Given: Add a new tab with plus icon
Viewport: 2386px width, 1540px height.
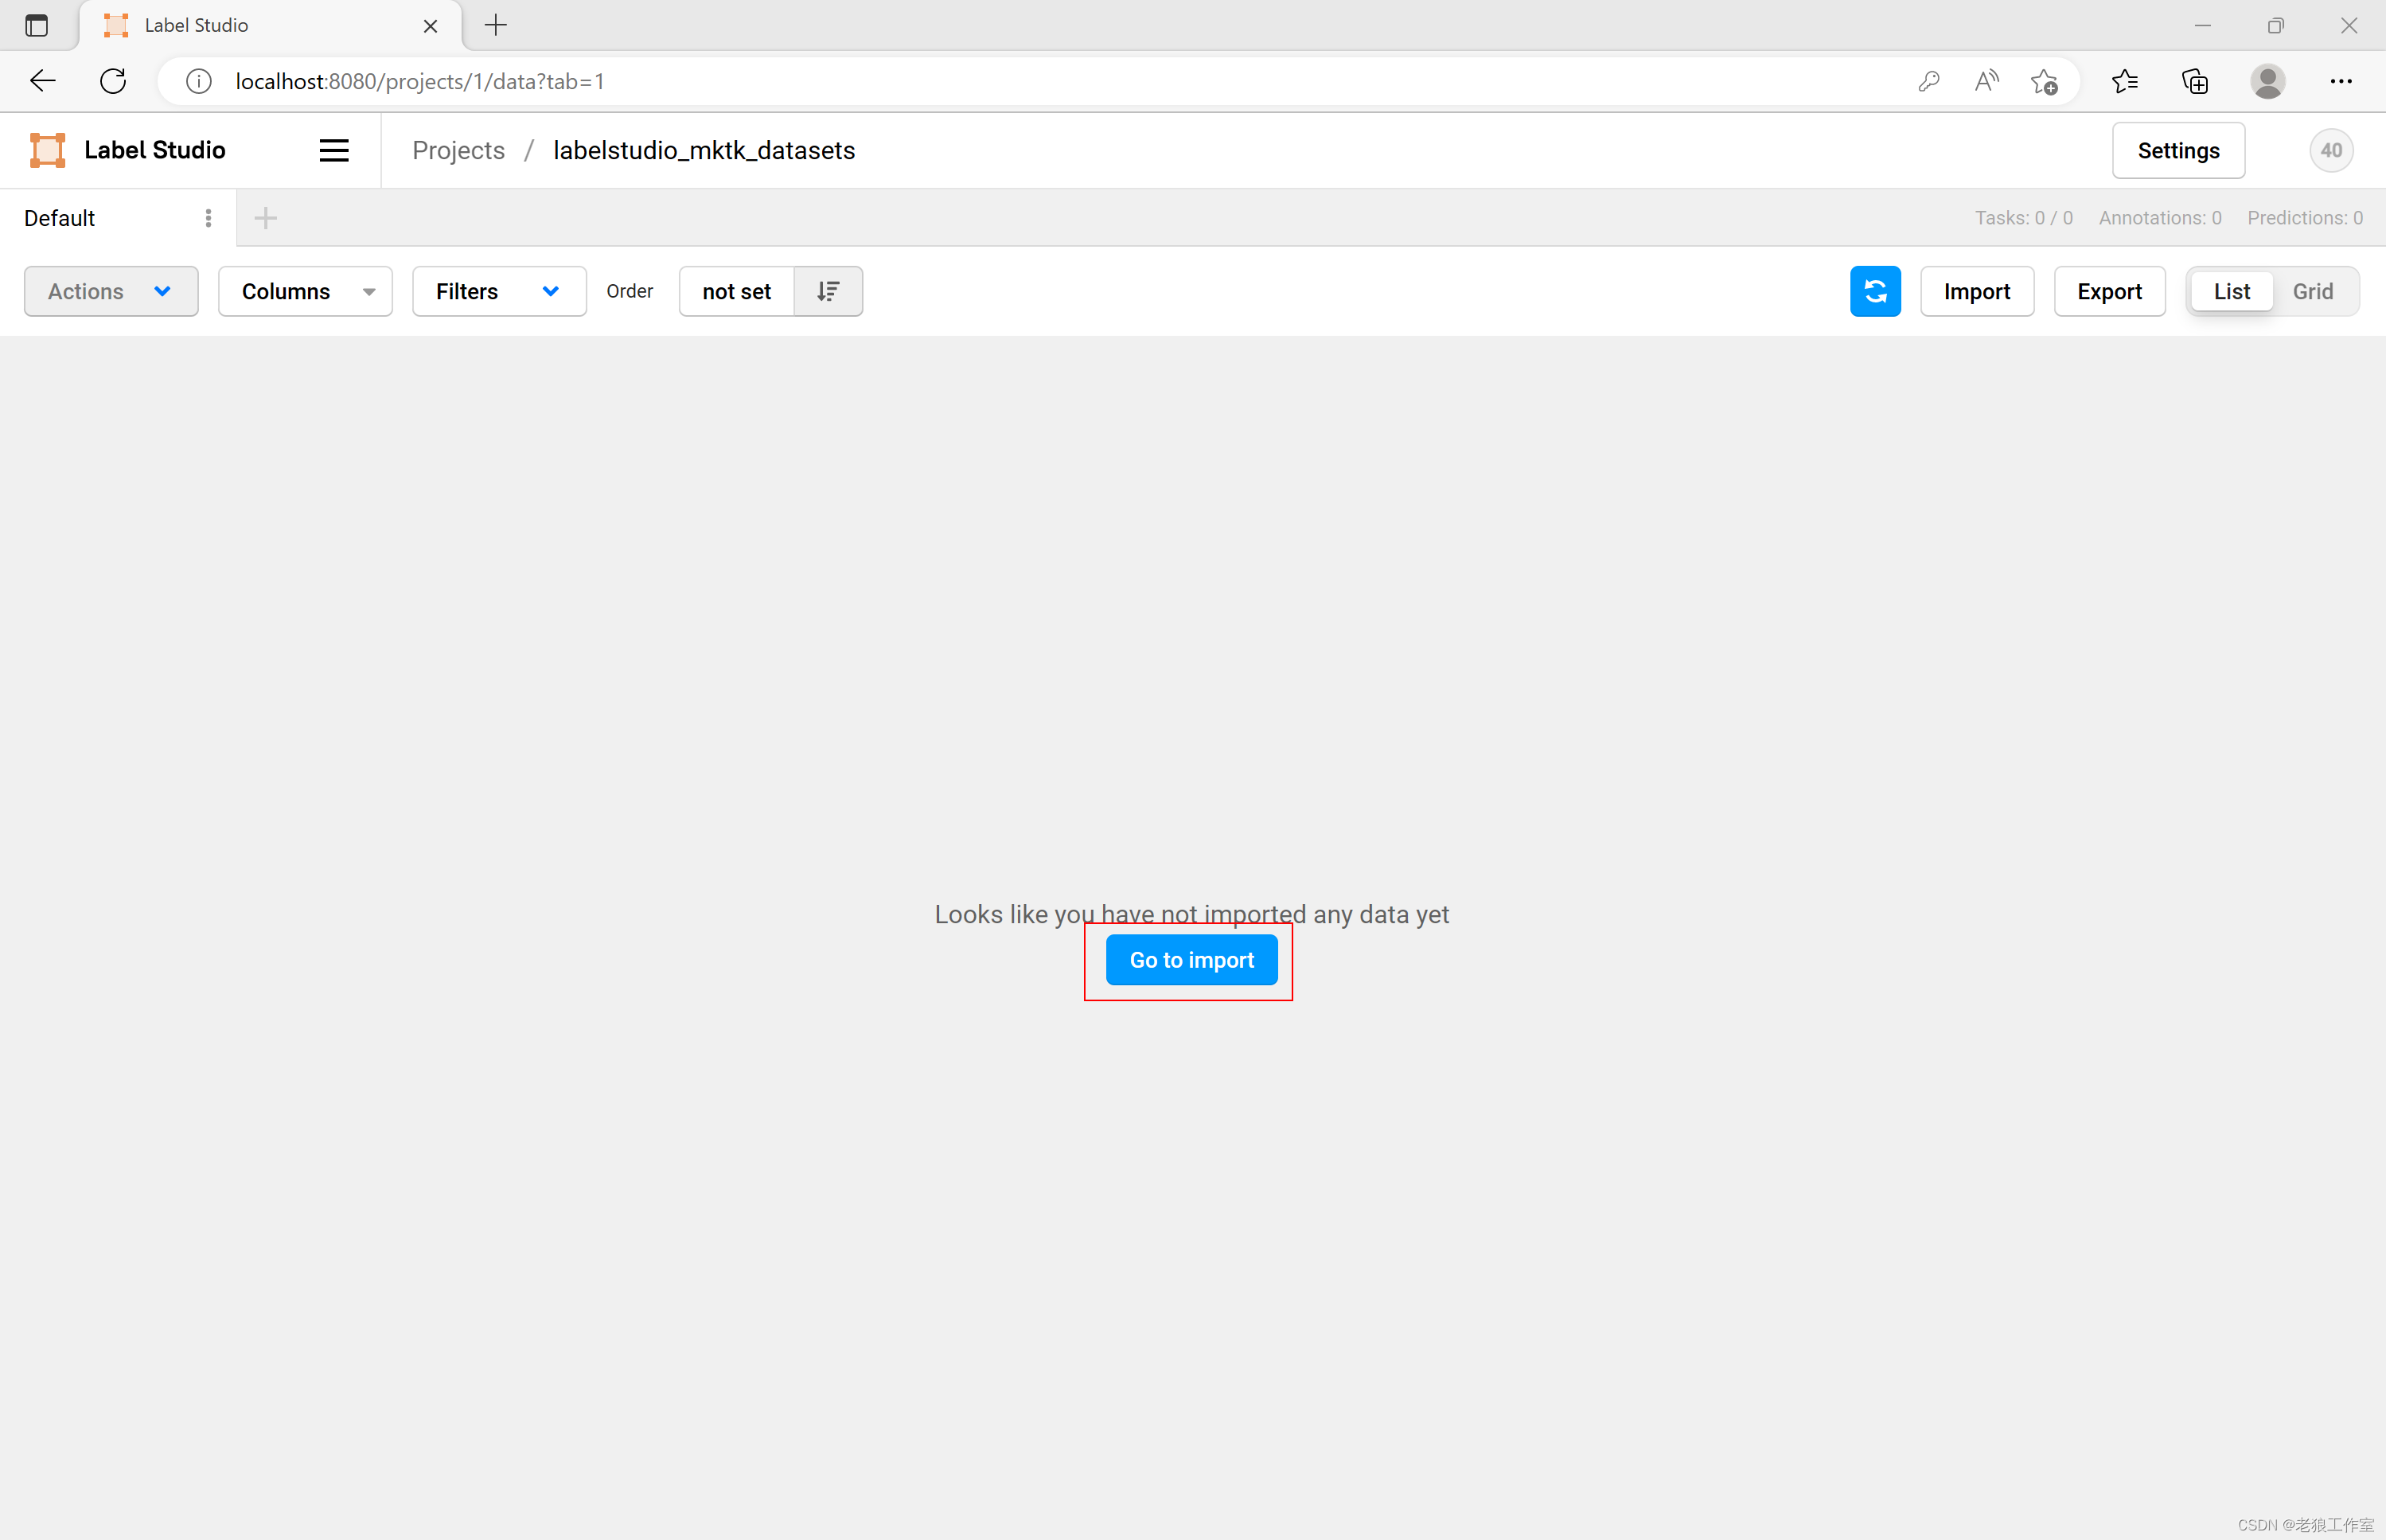Looking at the screenshot, I should click(265, 218).
